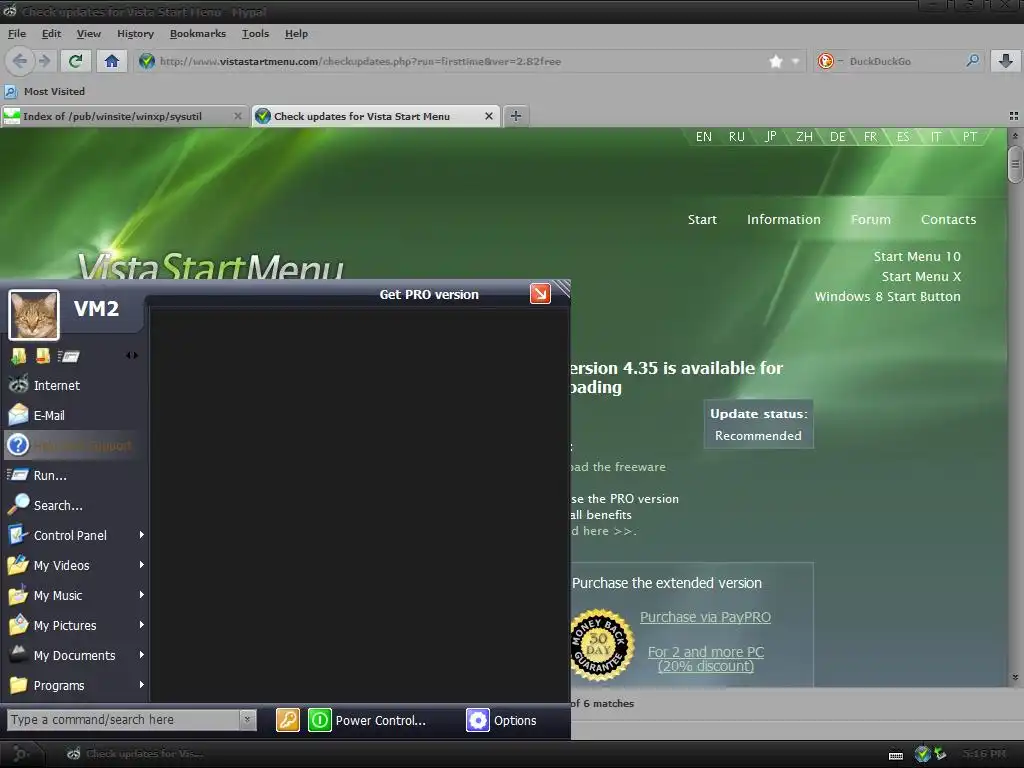Switch to the Index of /pub/winsite tab
Viewport: 1024px width, 768px height.
tap(112, 116)
